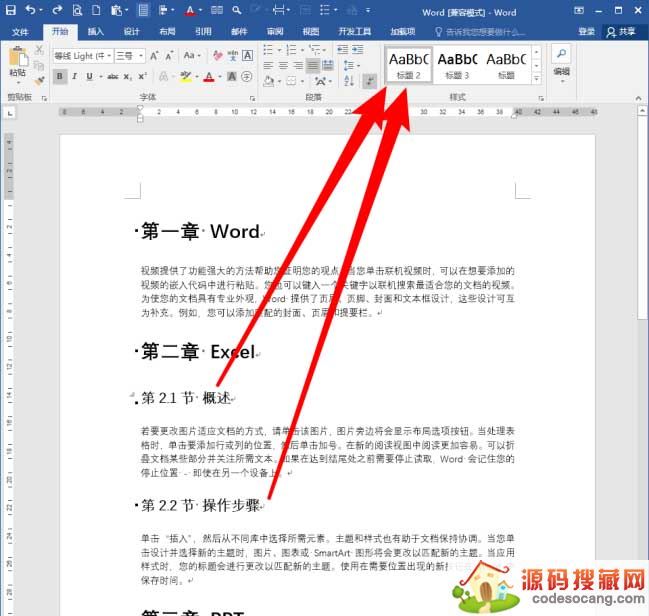Viewport: 649px width, 616px height.
Task: Switch to the 插入 (Insert) tab
Action: (95, 31)
